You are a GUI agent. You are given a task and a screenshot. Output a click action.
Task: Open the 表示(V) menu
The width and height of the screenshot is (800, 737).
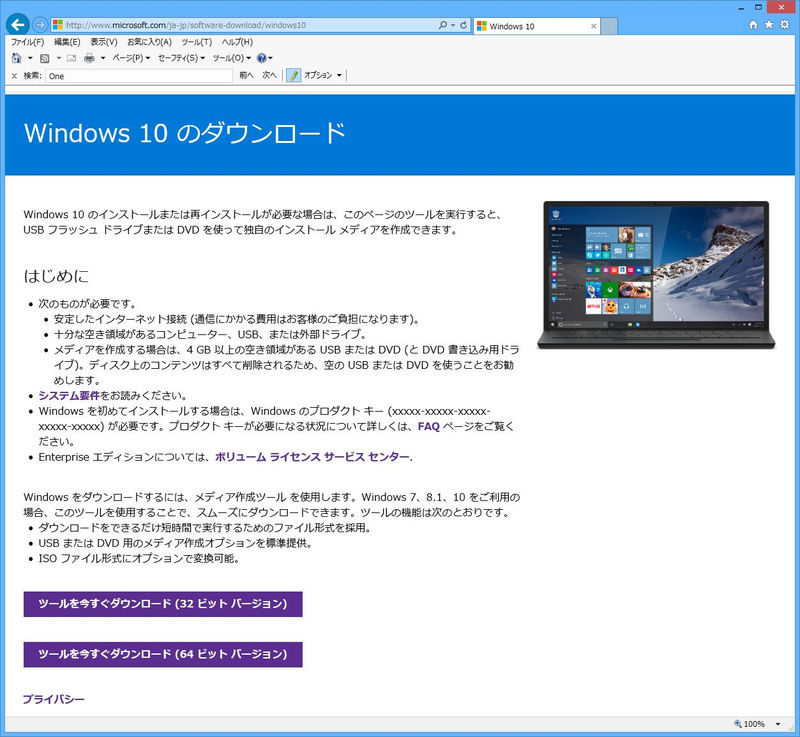(x=104, y=42)
